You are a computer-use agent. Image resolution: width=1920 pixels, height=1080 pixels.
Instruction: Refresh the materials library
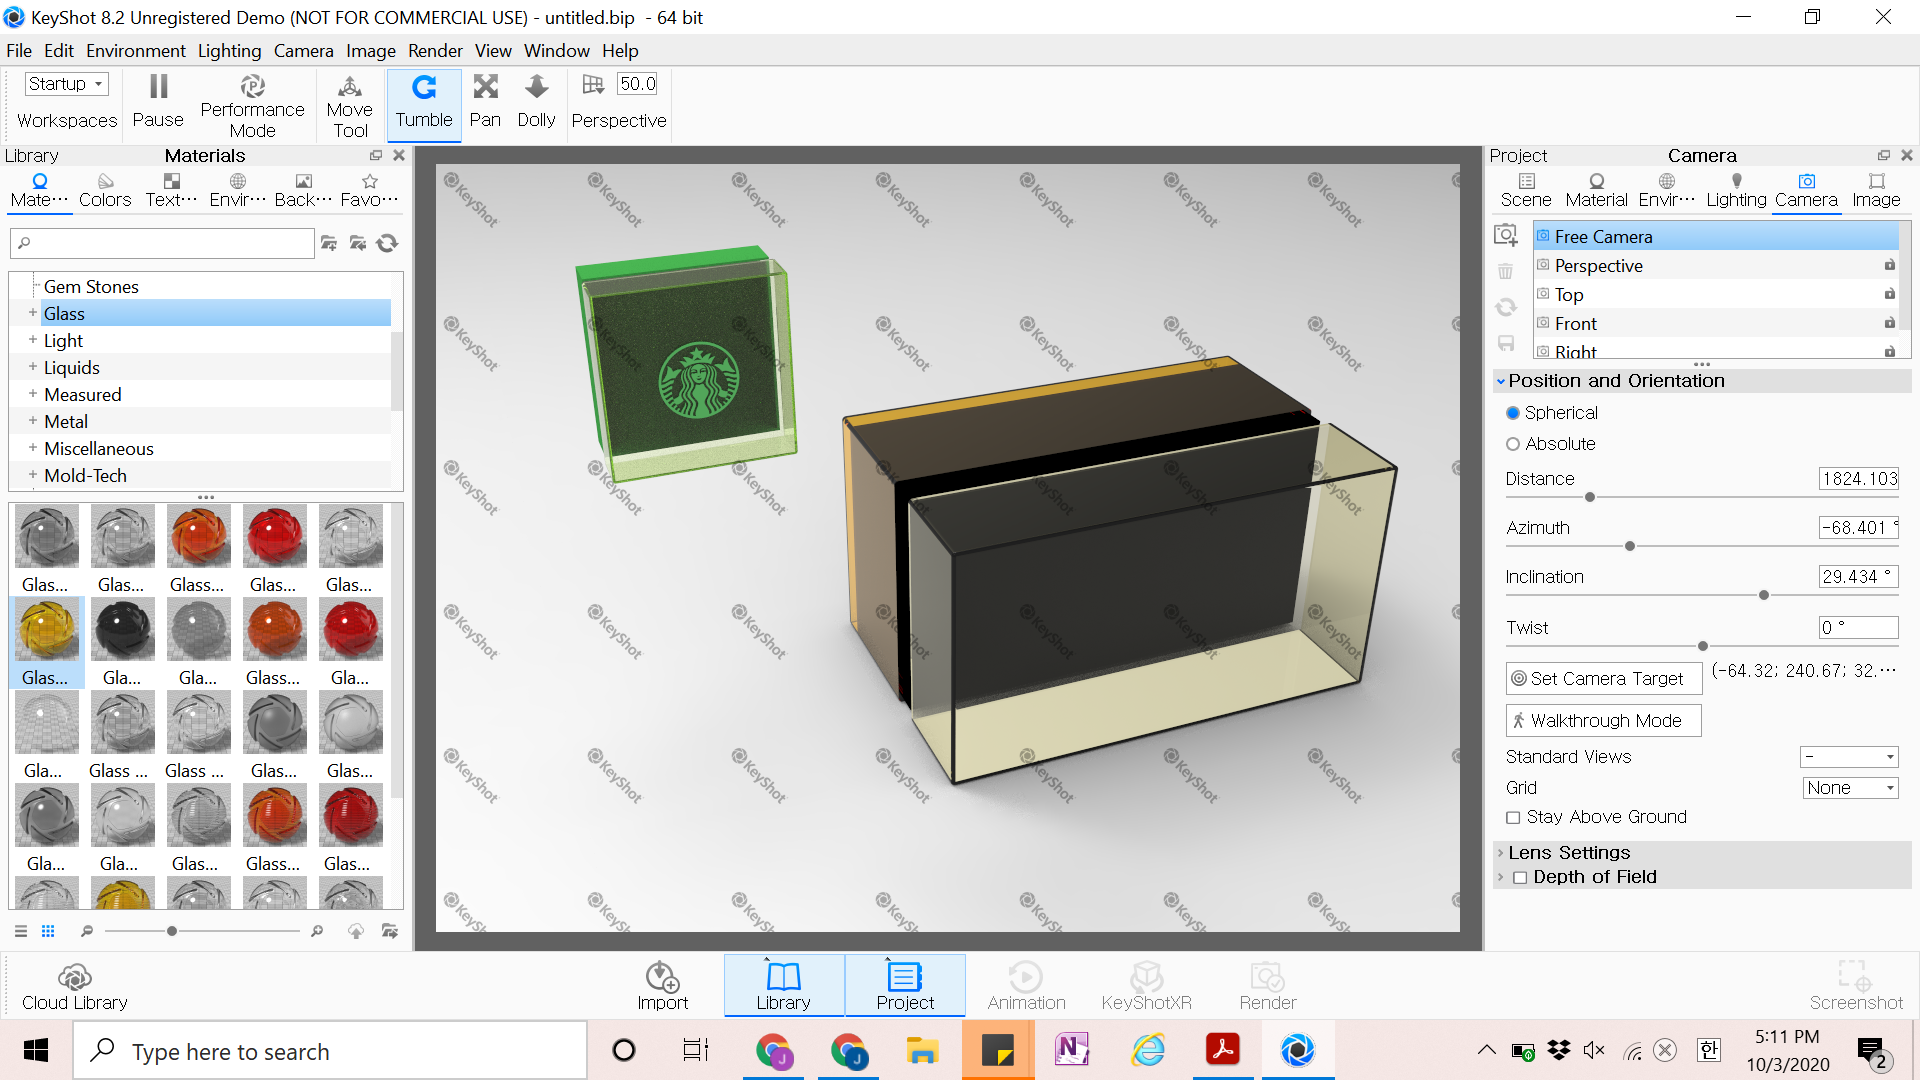(387, 243)
